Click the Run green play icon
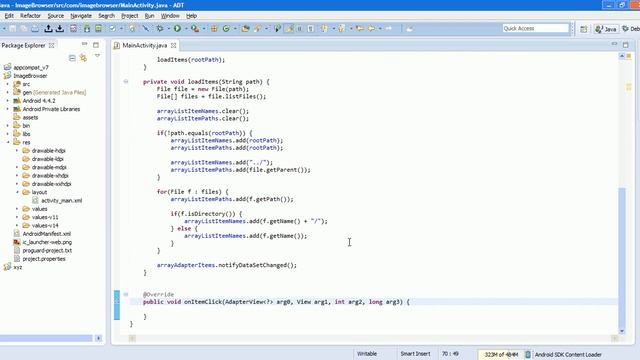Viewport: 640px width, 360px height. [177, 29]
